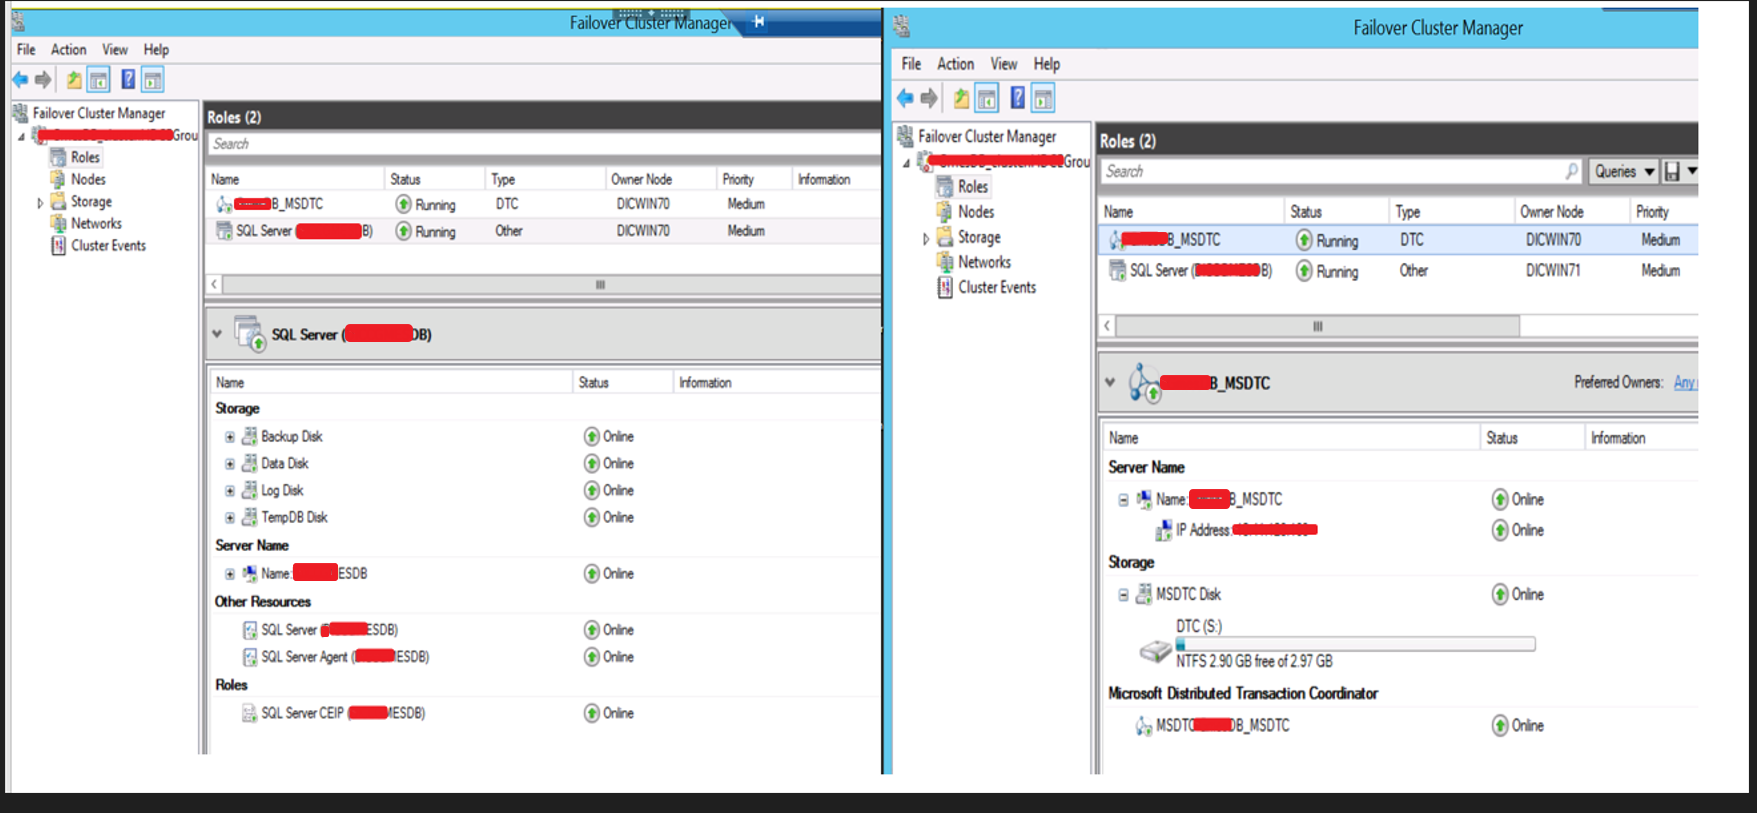Viewport: 1757px width, 813px height.
Task: Collapse MSDTC details pane chevron
Action: tap(1110, 382)
